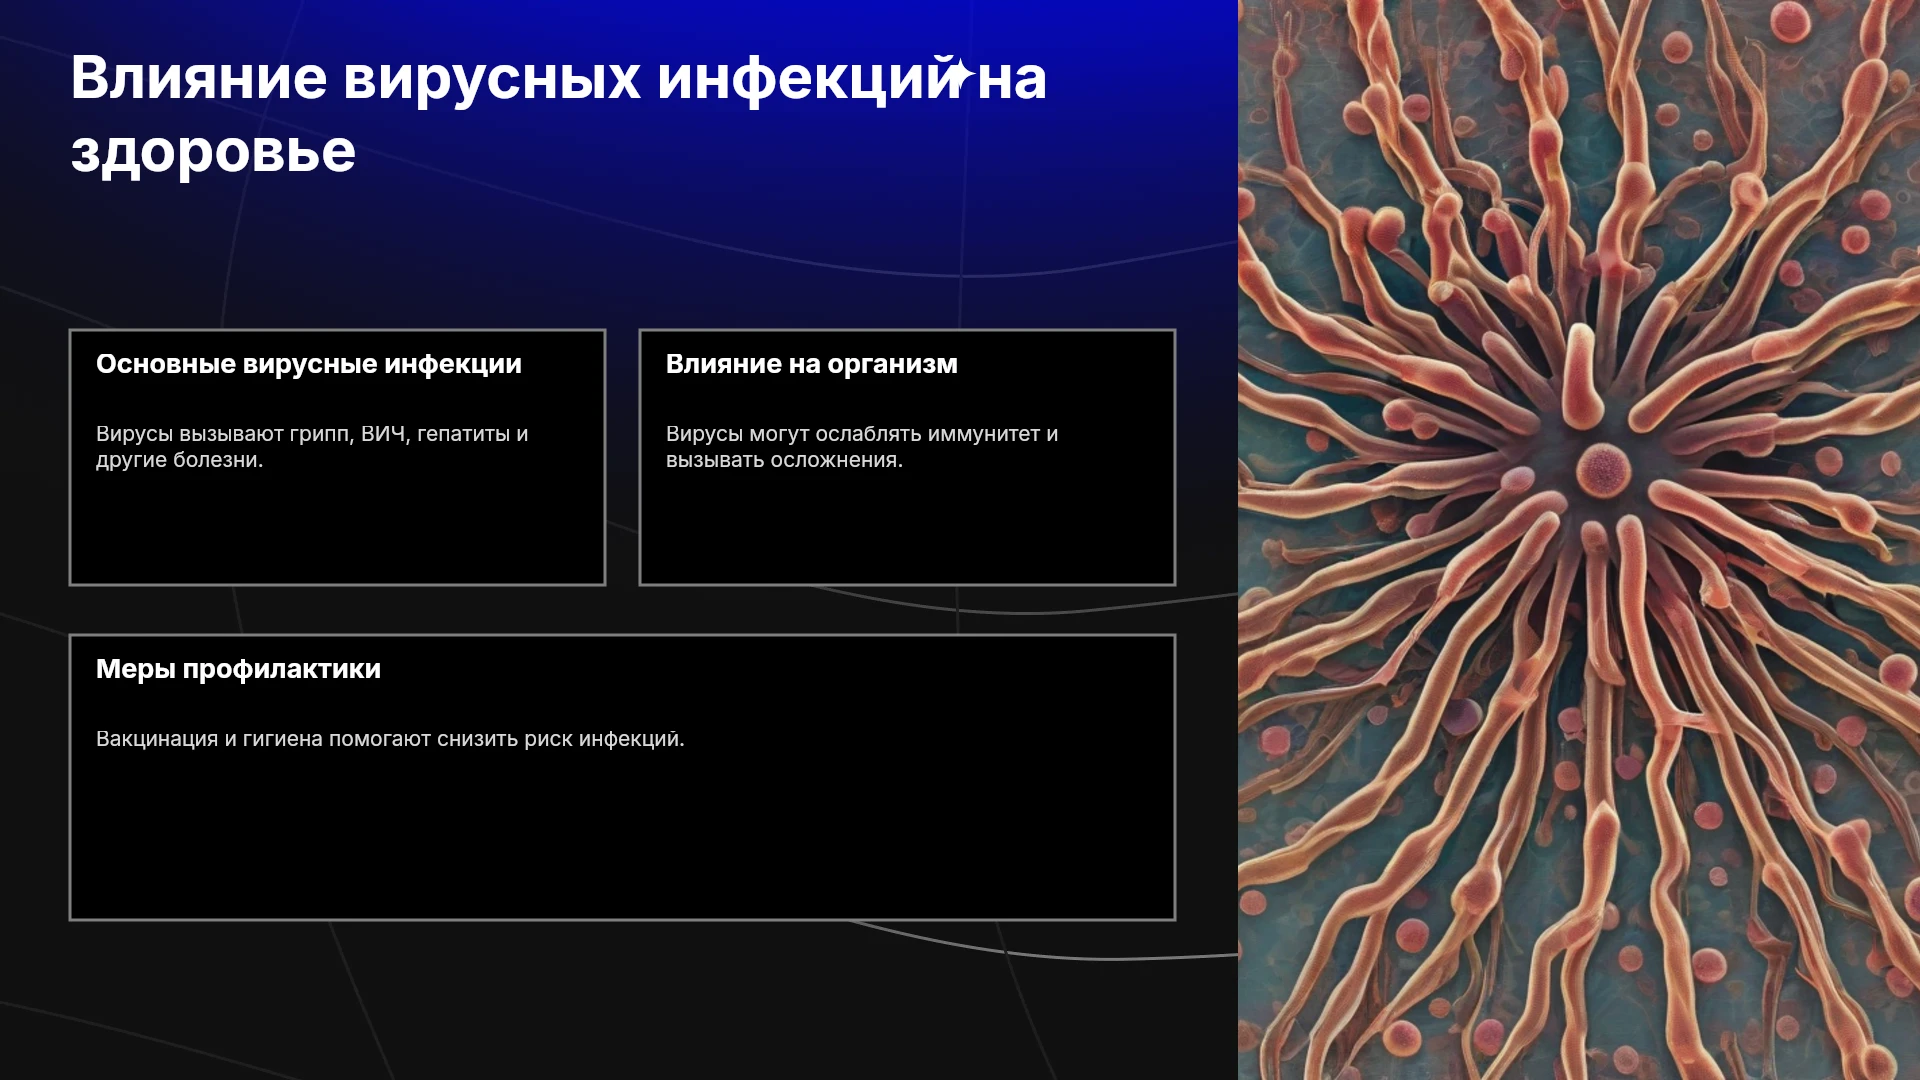Click 'другие болезни.' in the first card
Screen dimensions: 1920x1080
tap(180, 460)
